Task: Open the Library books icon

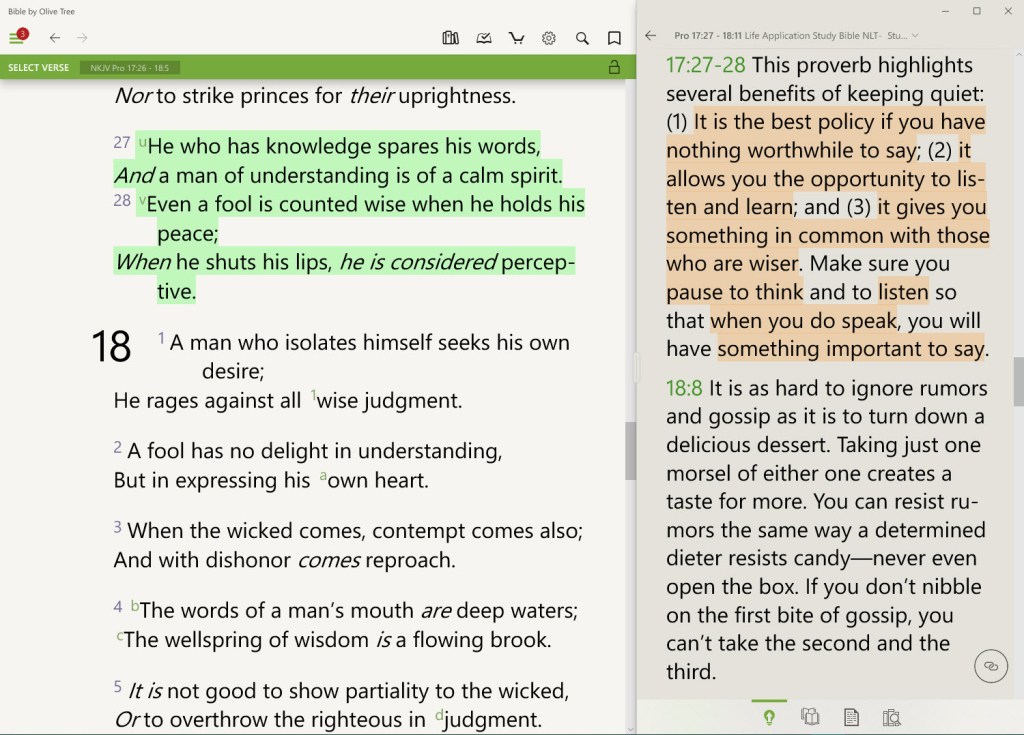Action: 451,38
